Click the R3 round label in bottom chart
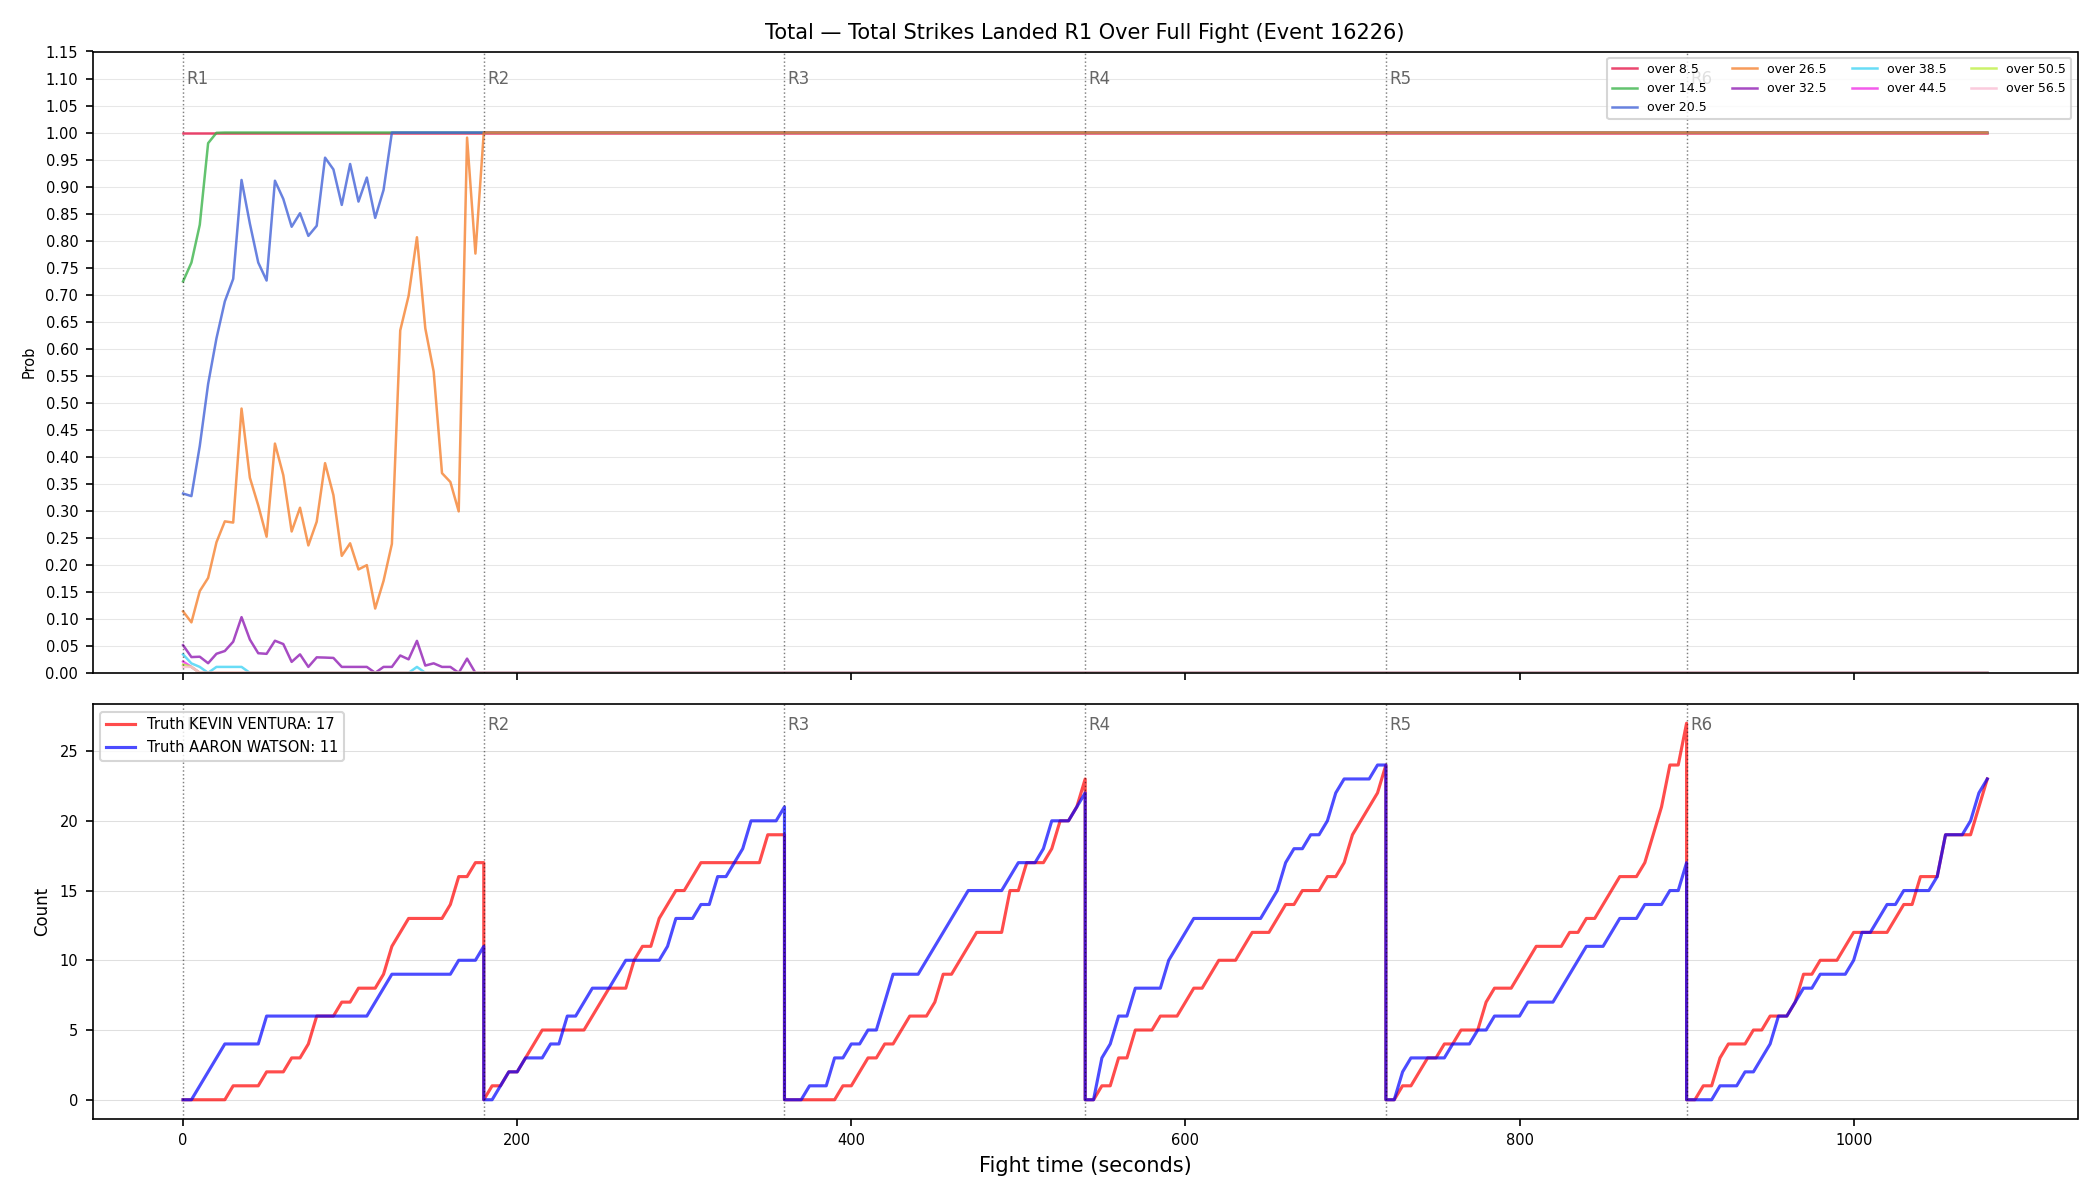This screenshot has height=1200, width=2100. [798, 724]
